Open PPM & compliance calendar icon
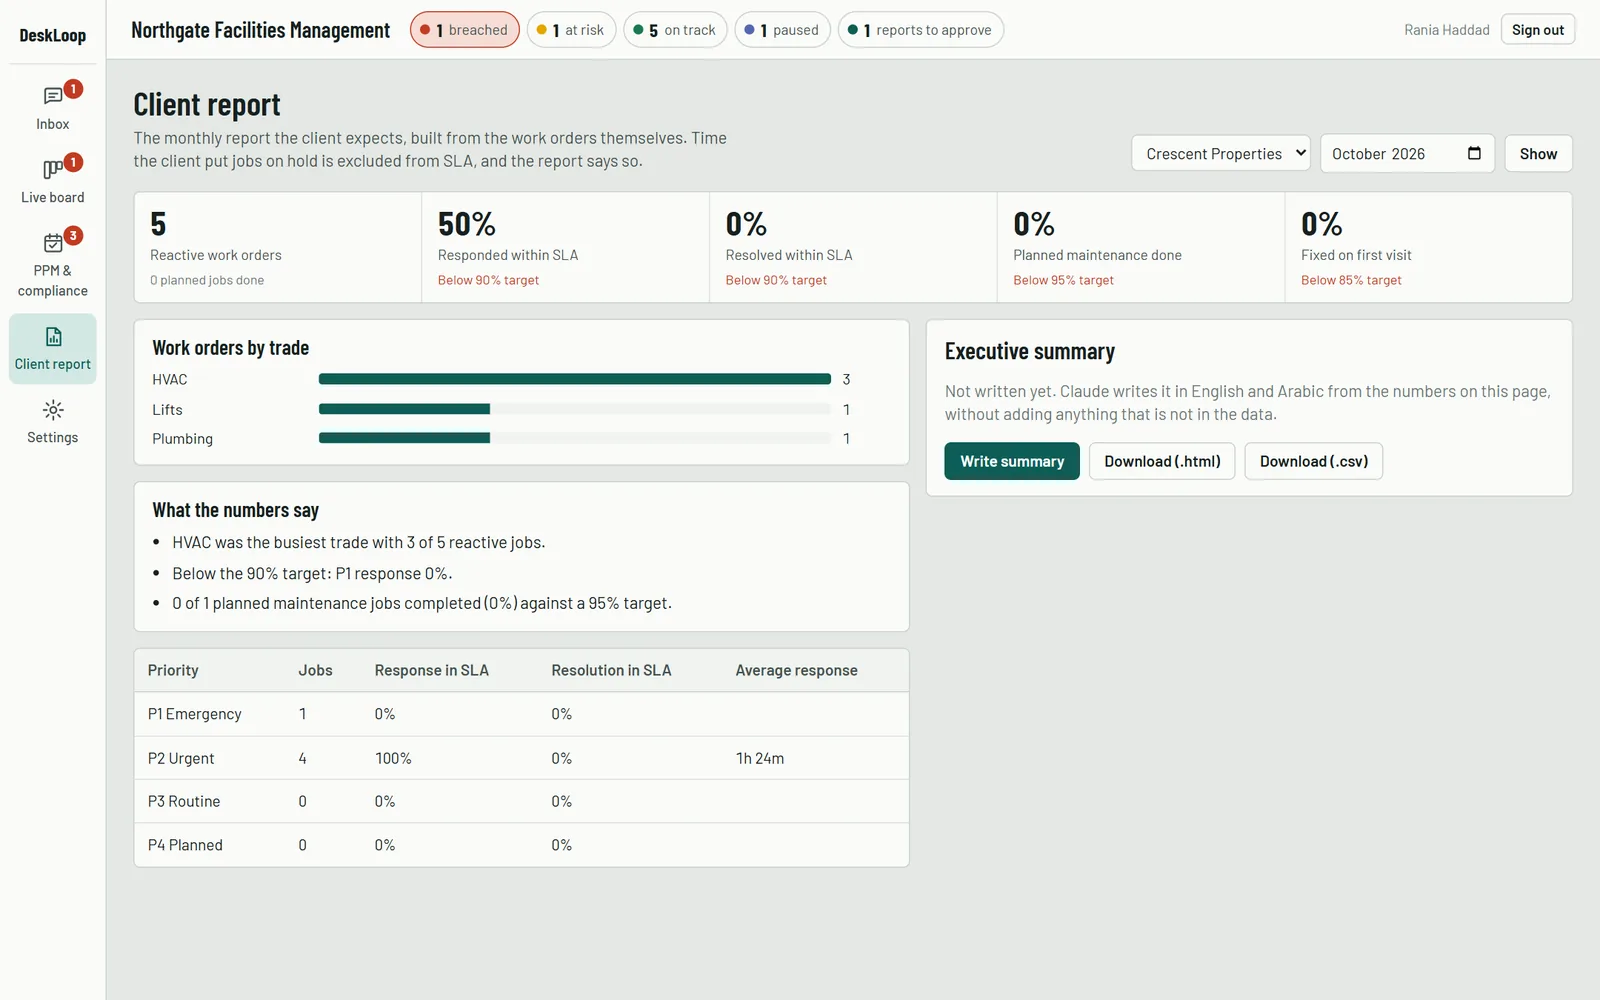This screenshot has width=1600, height=1000. pyautogui.click(x=53, y=242)
